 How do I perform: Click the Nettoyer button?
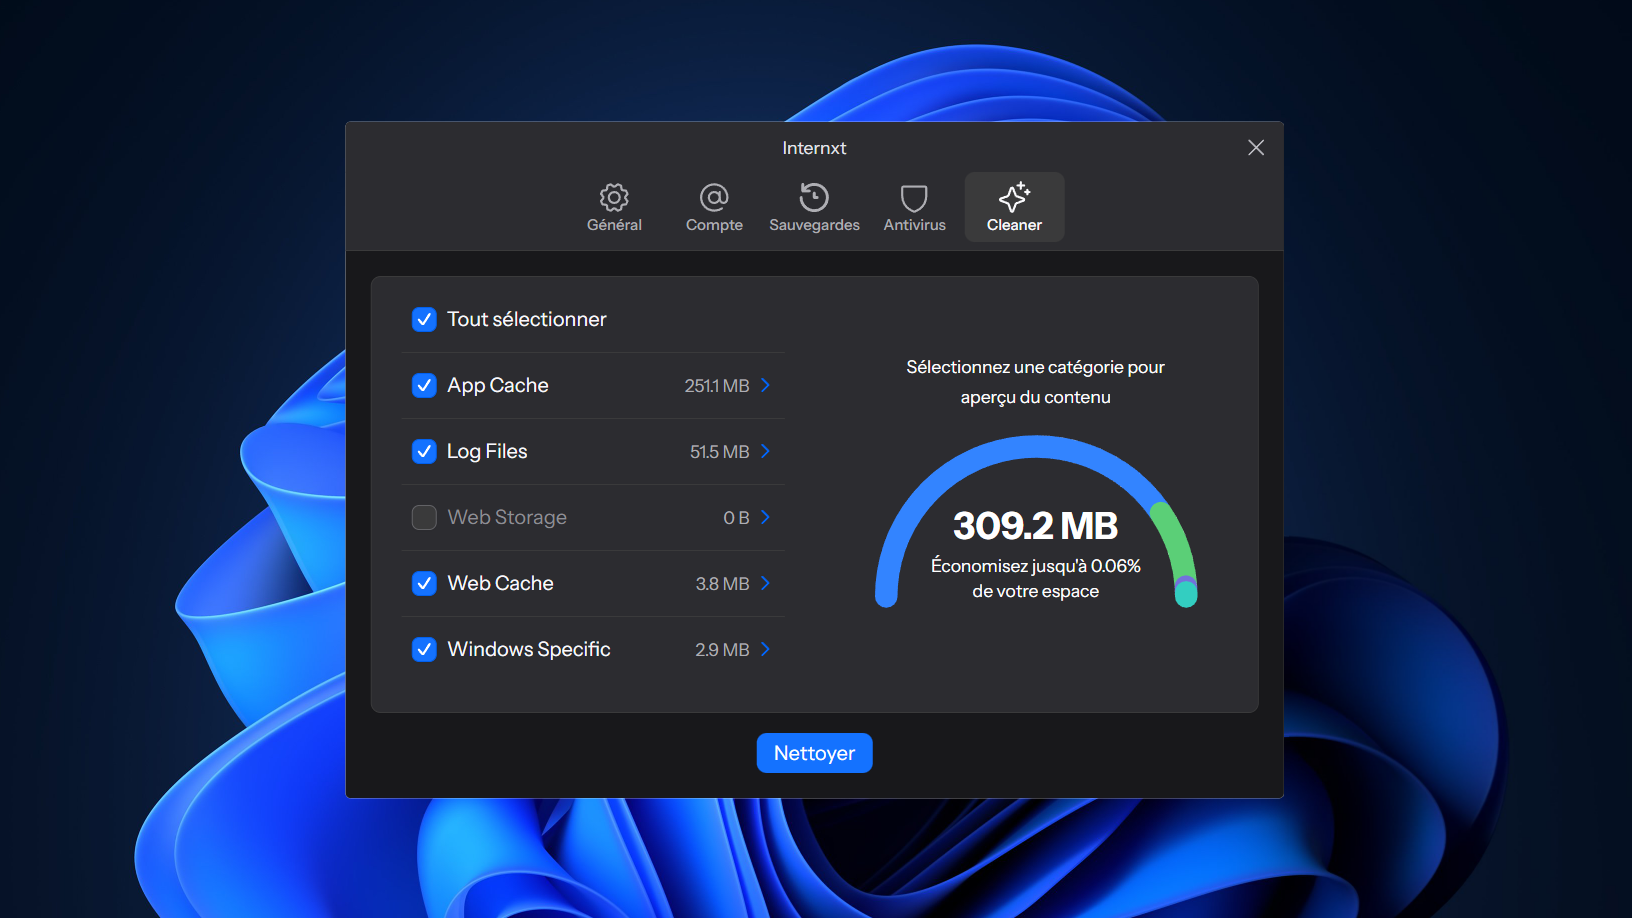pyautogui.click(x=814, y=753)
